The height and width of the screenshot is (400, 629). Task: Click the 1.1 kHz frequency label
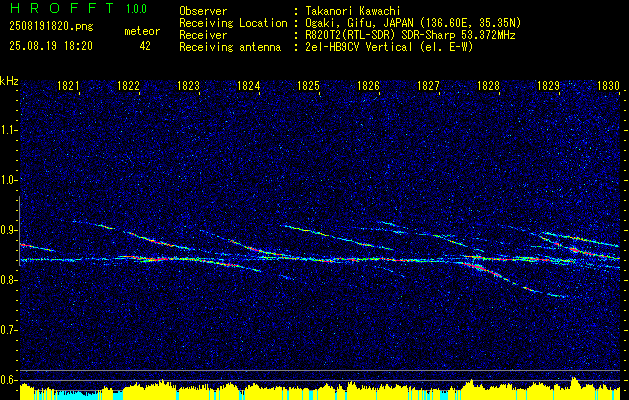point(8,130)
